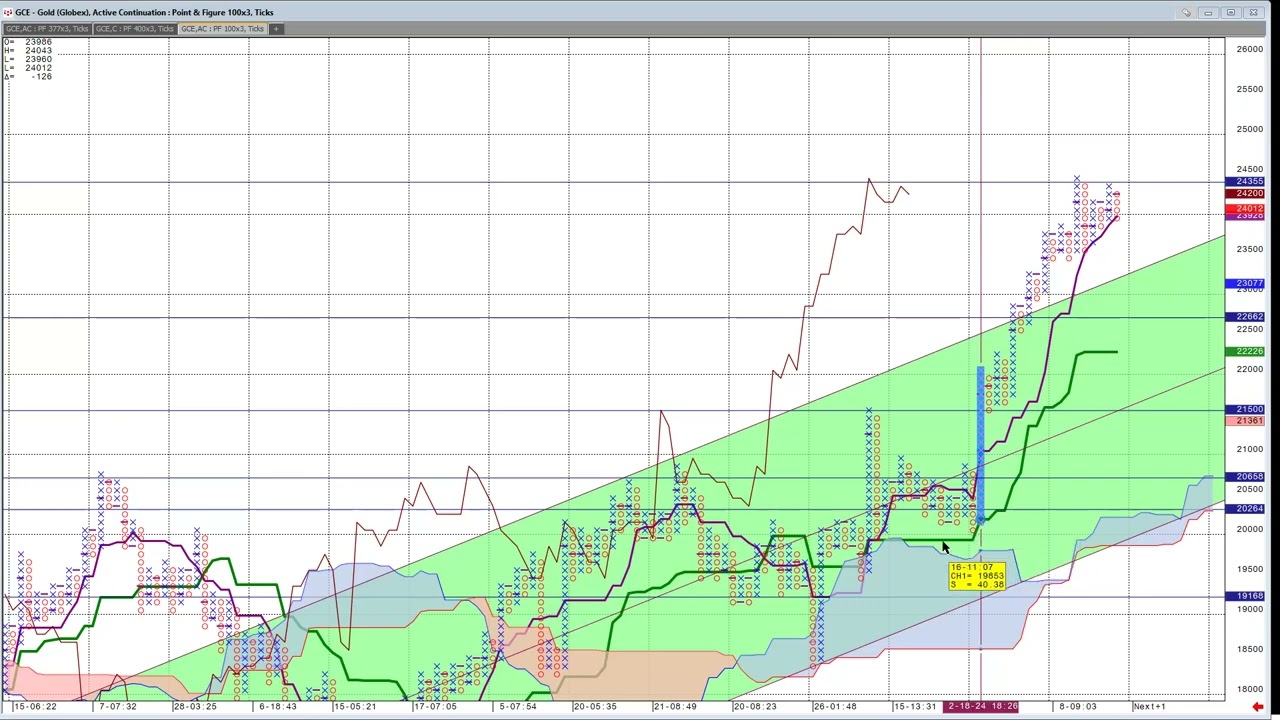The image size is (1280, 720).
Task: Click the 22662 blue price marker
Action: point(1245,317)
